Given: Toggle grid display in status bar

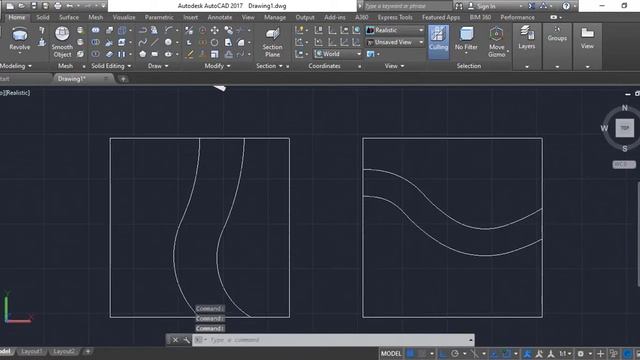Looking at the screenshot, I should 411,353.
